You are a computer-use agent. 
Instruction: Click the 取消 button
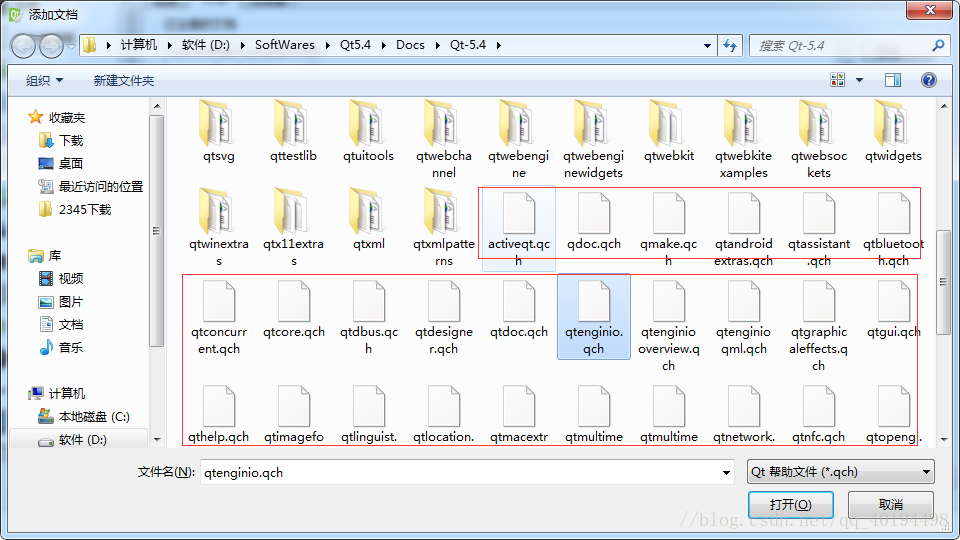click(891, 504)
